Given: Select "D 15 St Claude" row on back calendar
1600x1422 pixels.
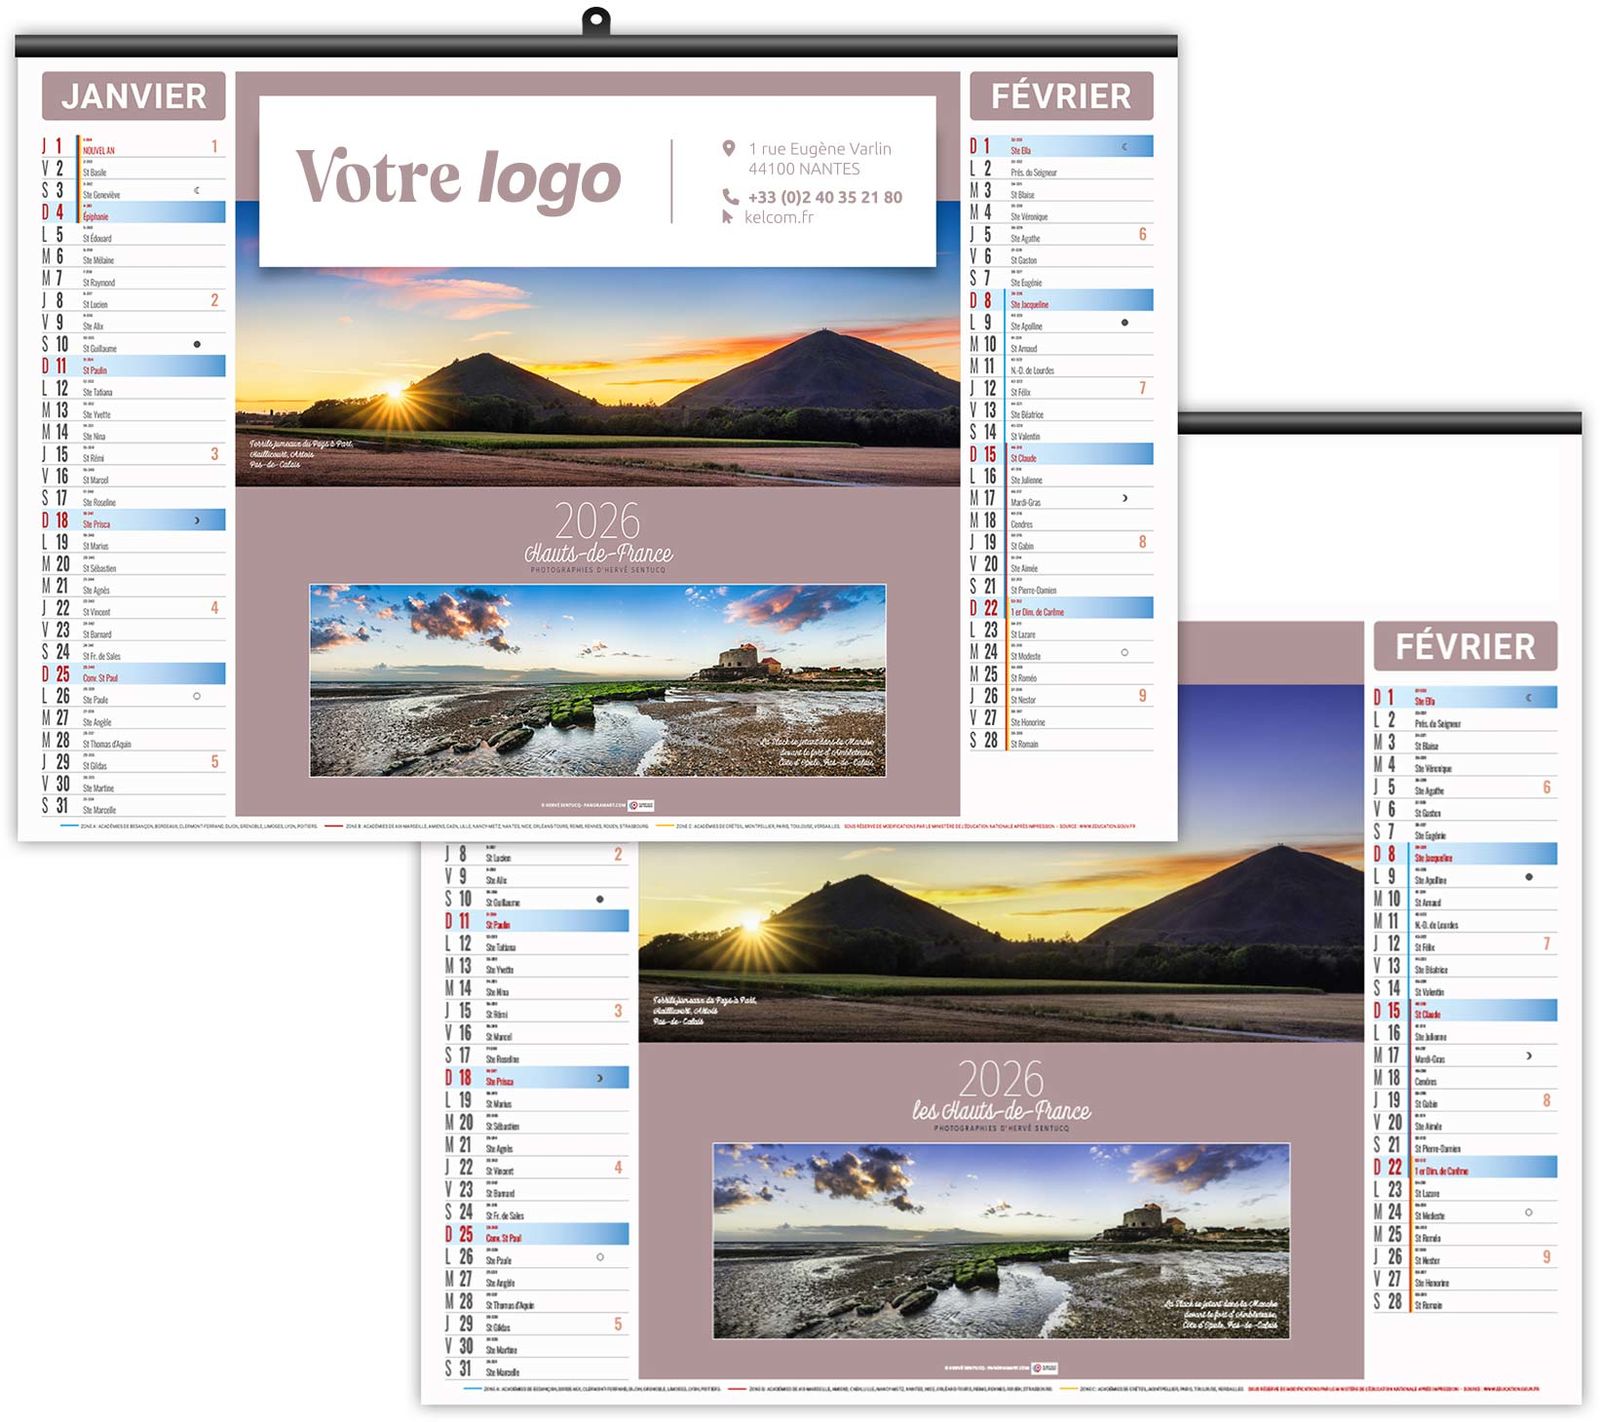Looking at the screenshot, I should point(1465,1011).
